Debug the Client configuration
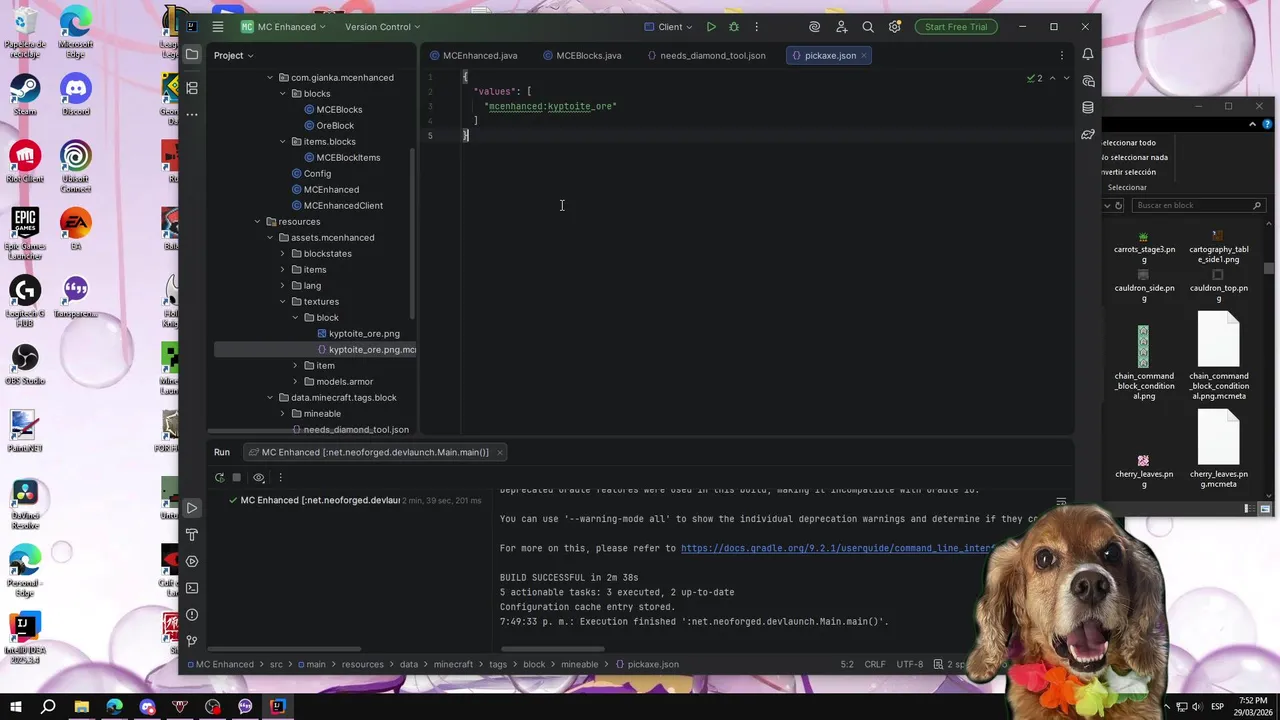 point(734,27)
